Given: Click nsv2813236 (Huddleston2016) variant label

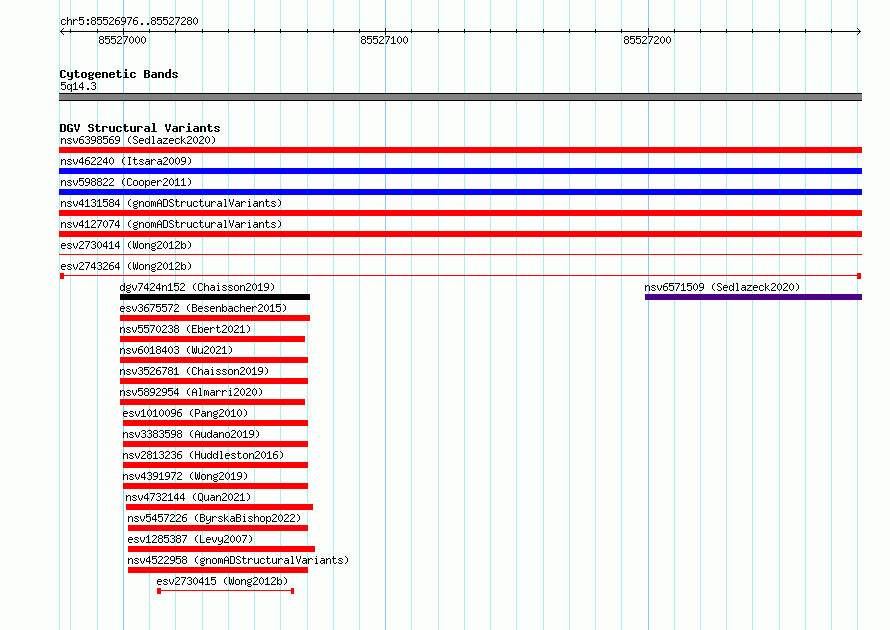Looking at the screenshot, I should (x=203, y=455).
